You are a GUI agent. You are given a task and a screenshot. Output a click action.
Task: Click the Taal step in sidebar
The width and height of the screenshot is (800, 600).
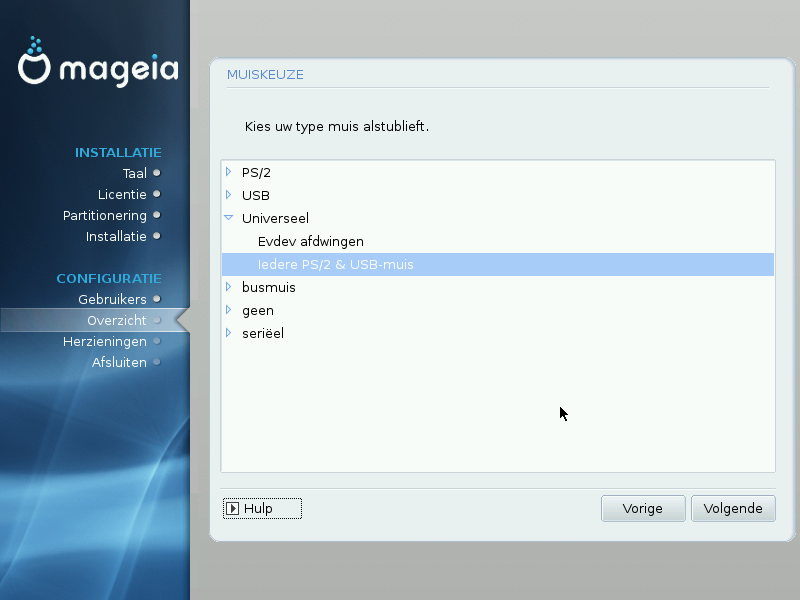(135, 173)
